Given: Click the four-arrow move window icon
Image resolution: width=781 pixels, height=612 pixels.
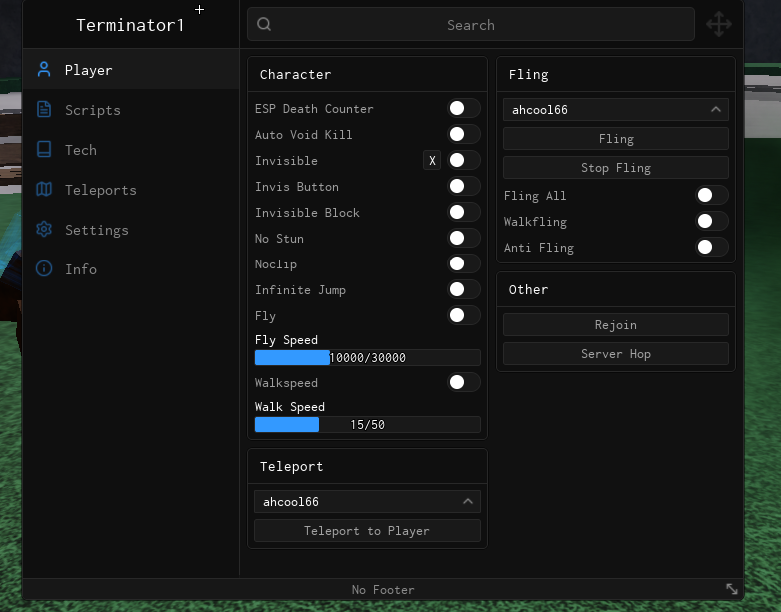Looking at the screenshot, I should pyautogui.click(x=719, y=24).
